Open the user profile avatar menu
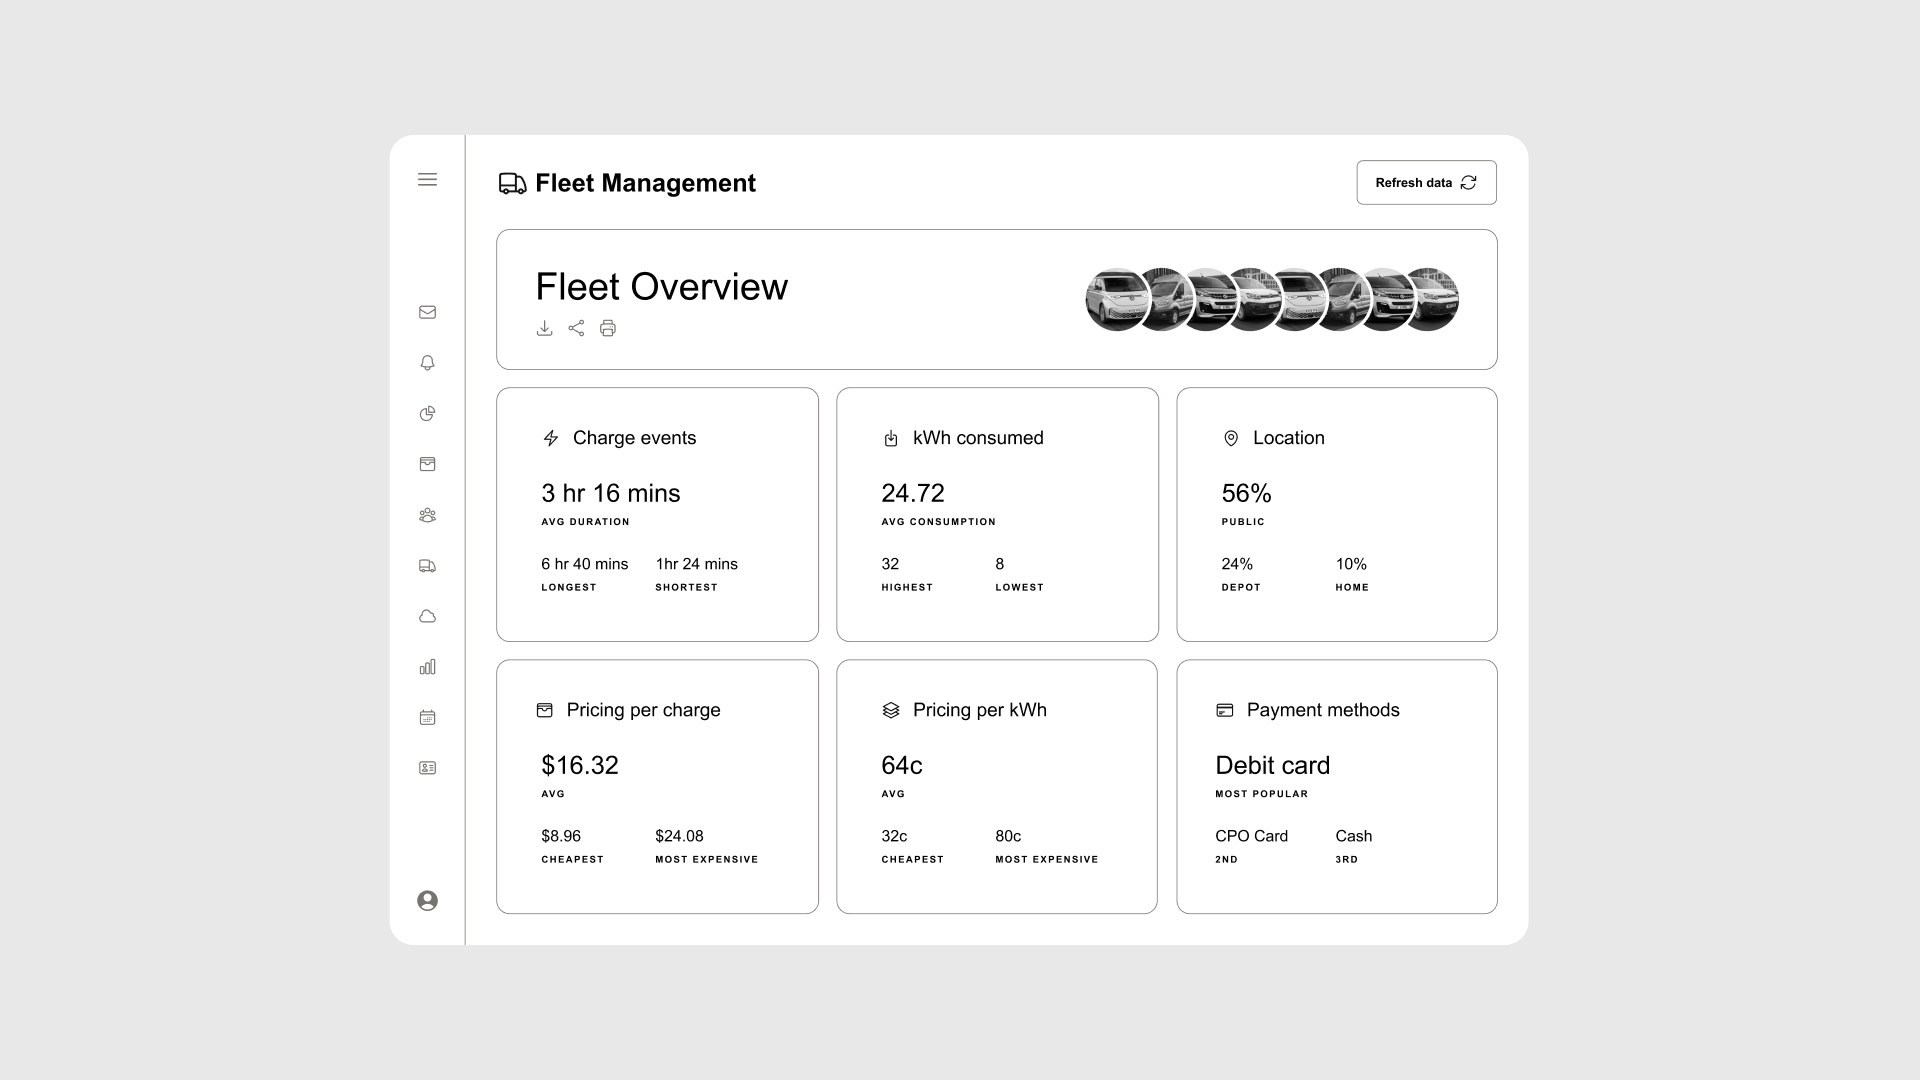The image size is (1920, 1080). [x=428, y=901]
